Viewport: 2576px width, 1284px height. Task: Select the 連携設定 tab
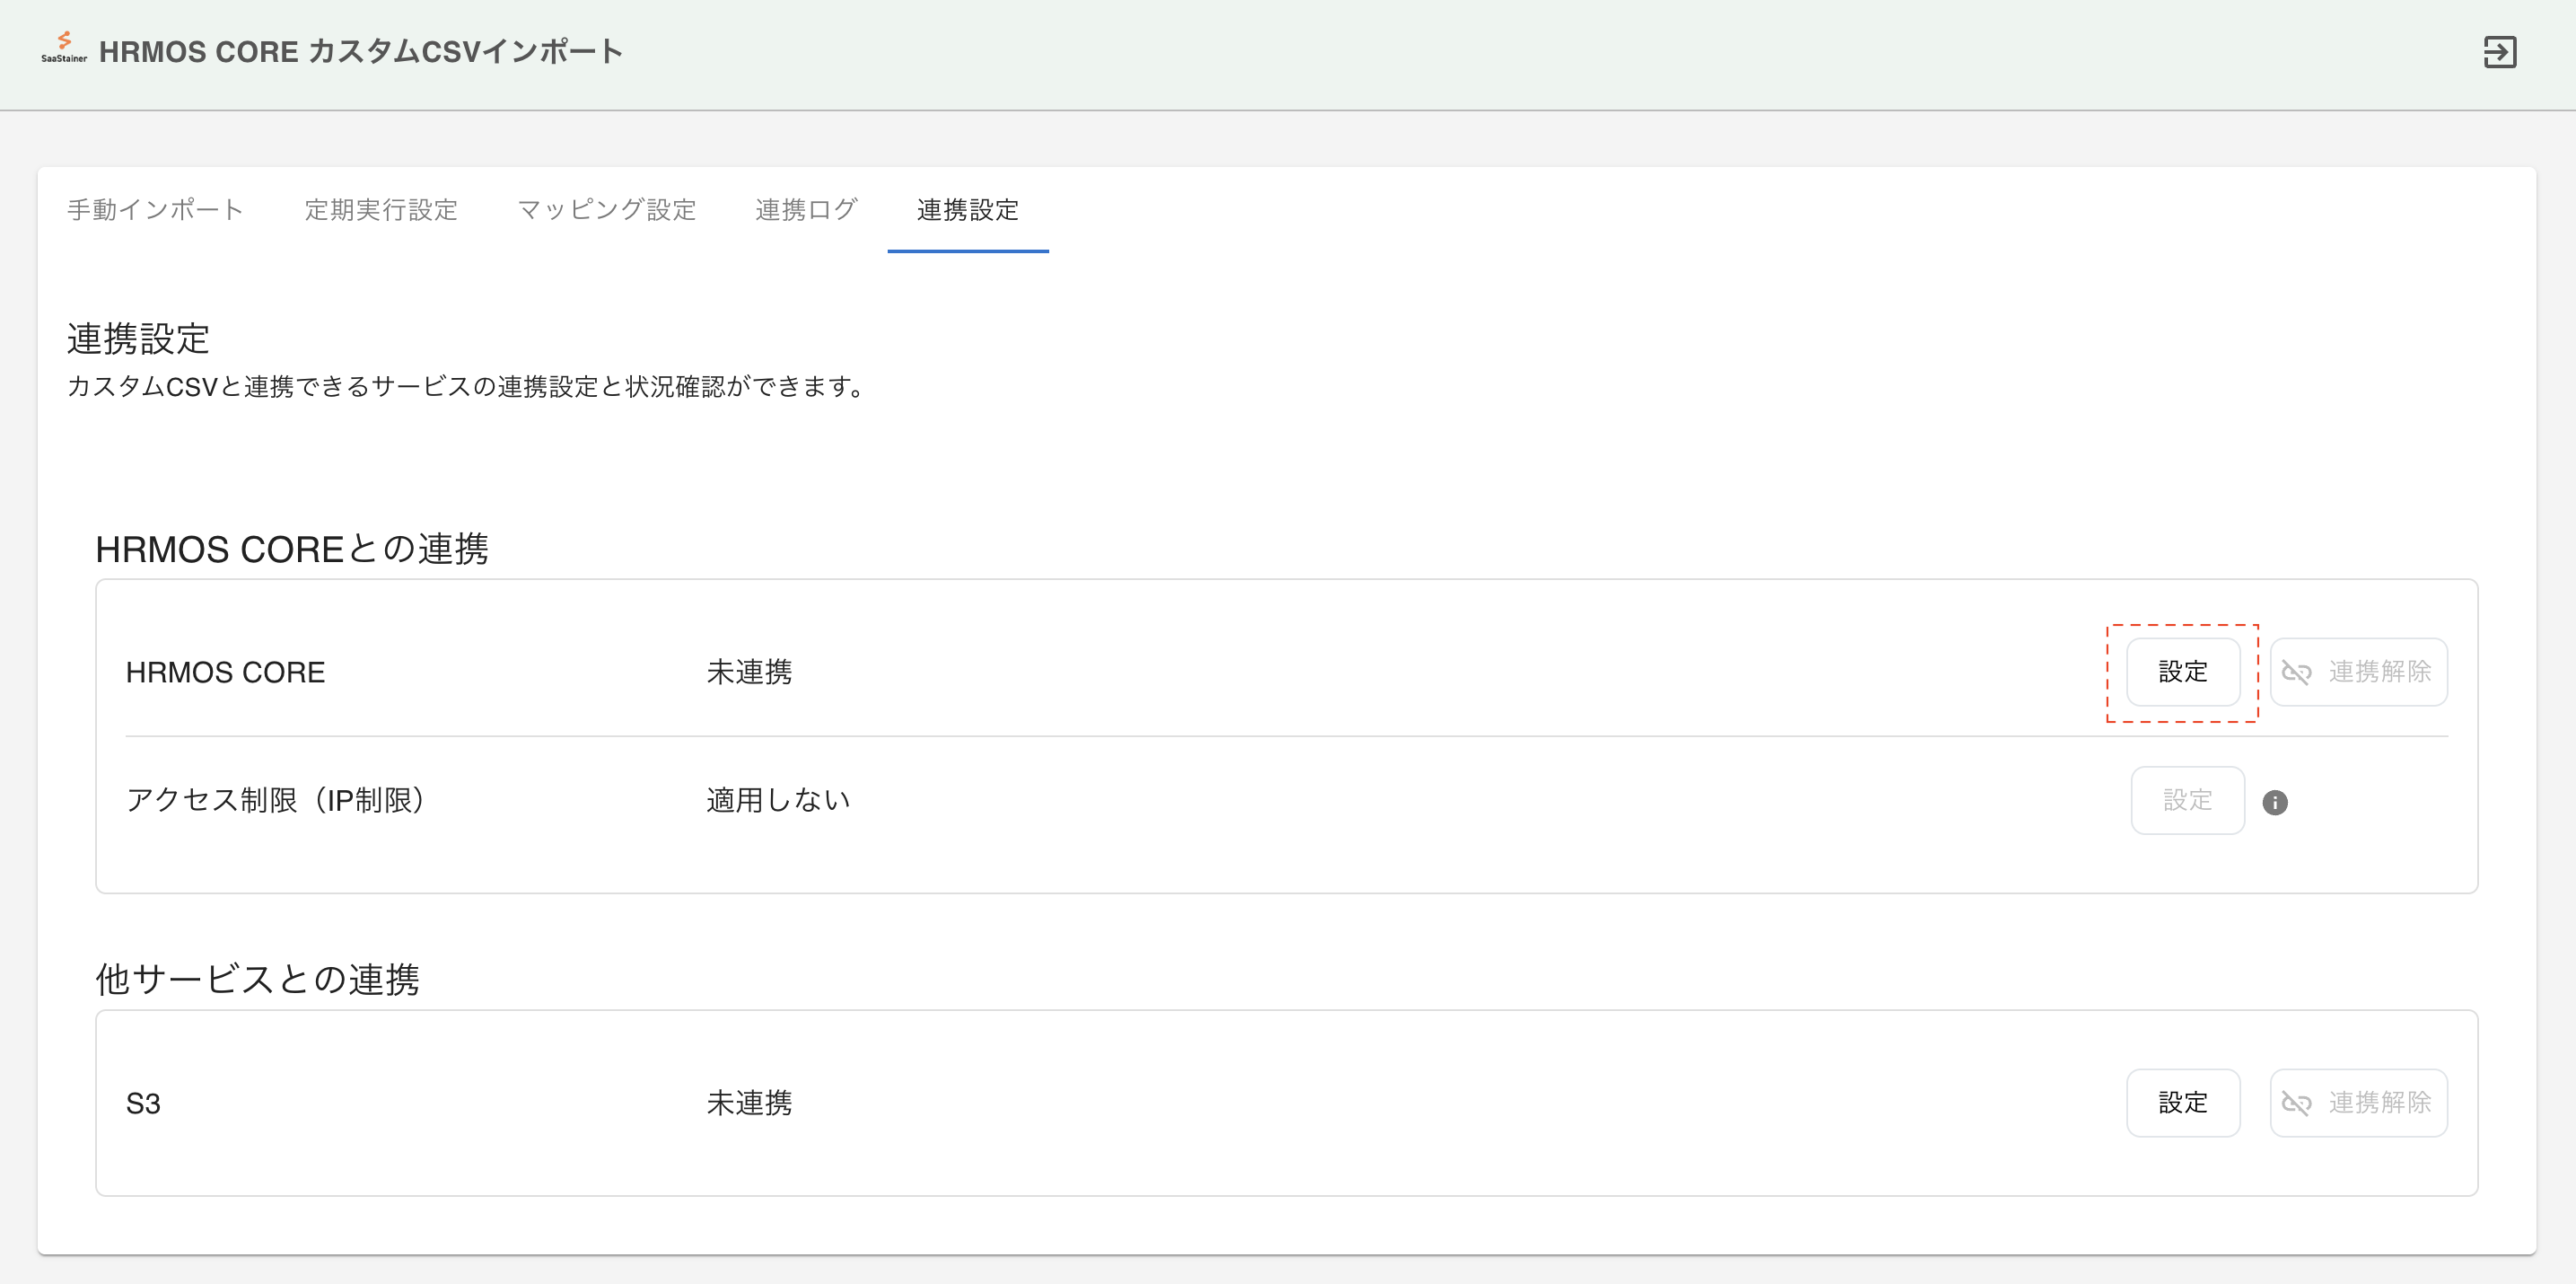967,211
